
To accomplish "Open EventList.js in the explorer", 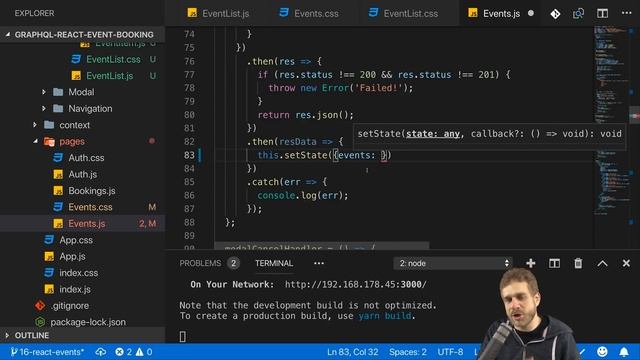I will point(109,76).
